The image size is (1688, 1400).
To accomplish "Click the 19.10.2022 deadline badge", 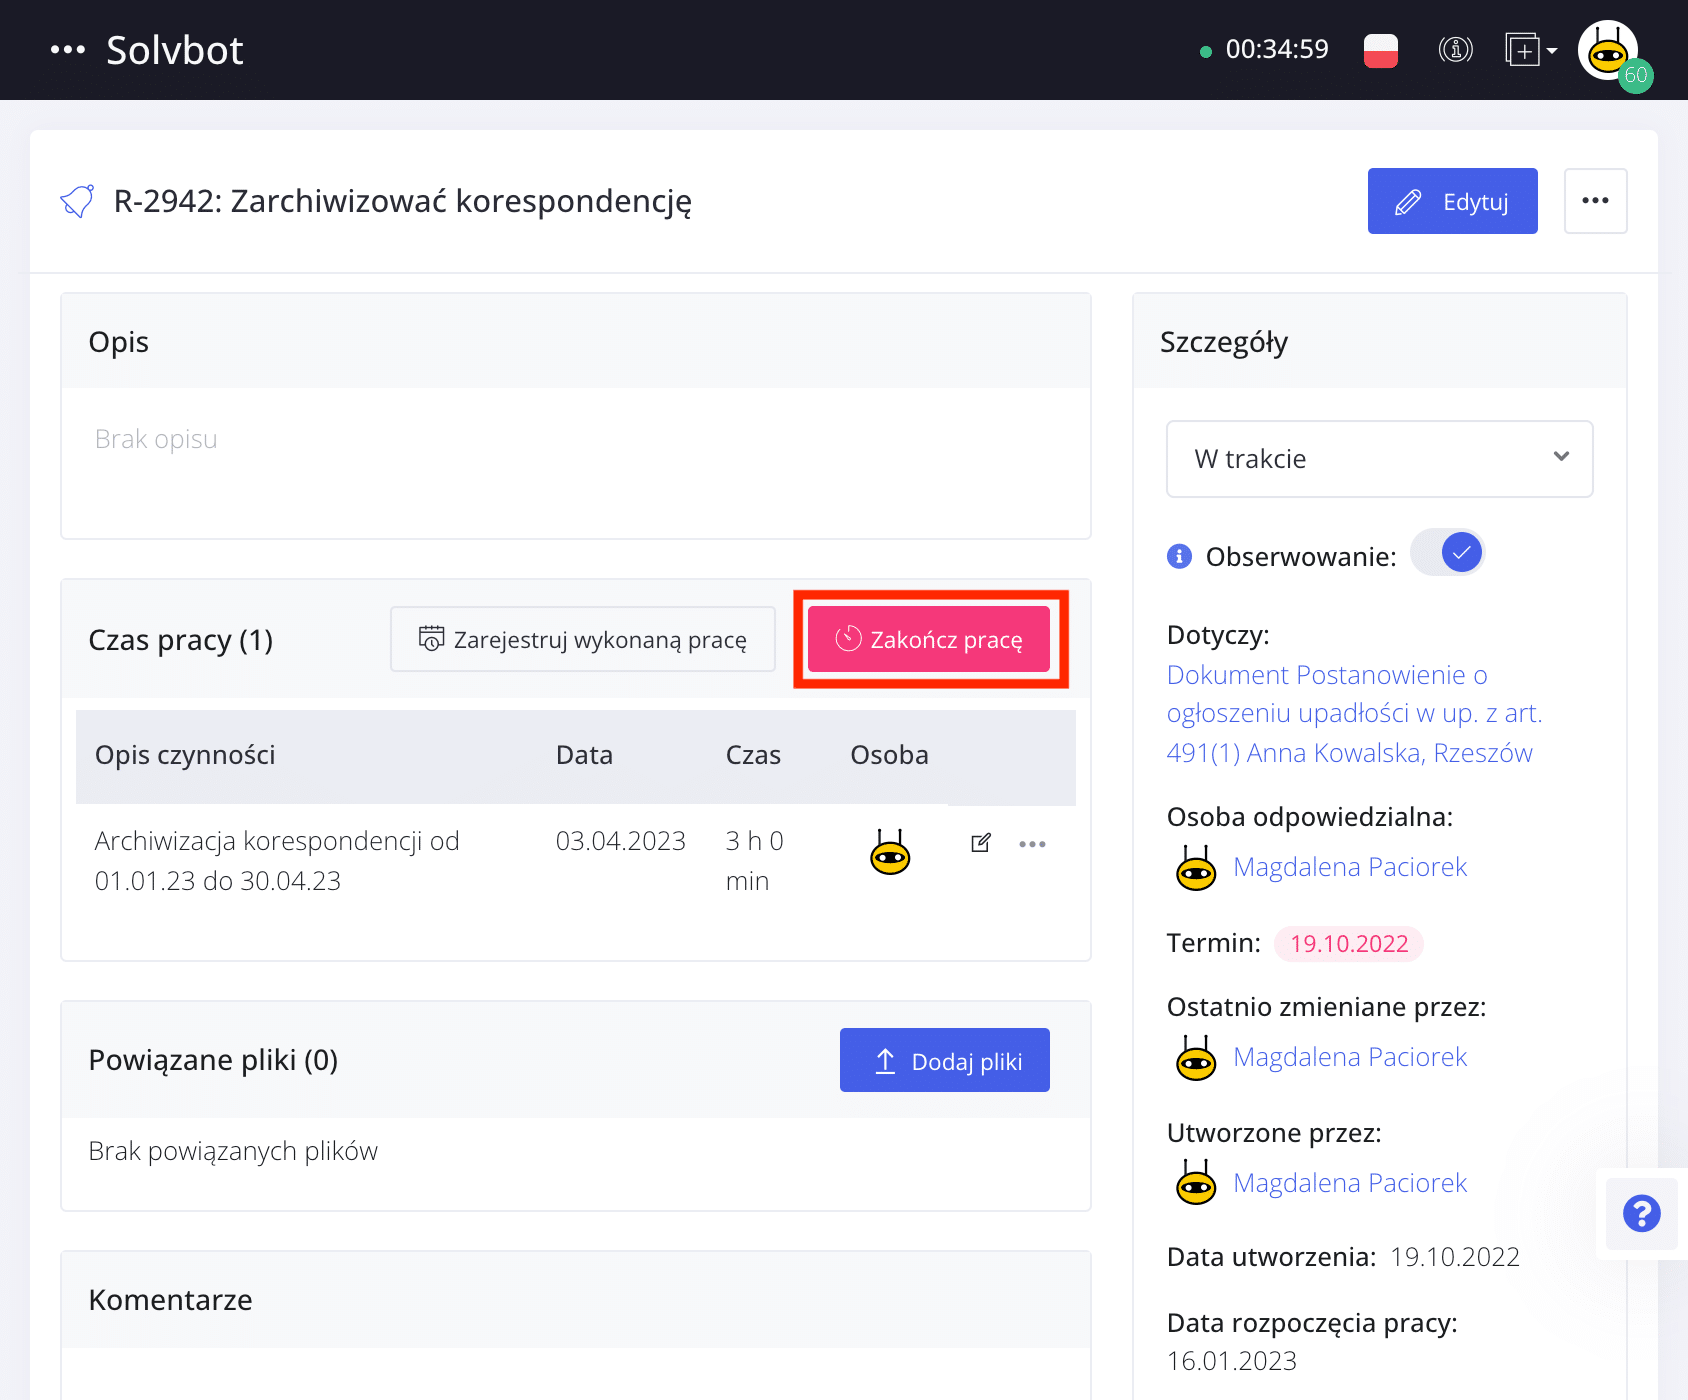I will [1348, 943].
